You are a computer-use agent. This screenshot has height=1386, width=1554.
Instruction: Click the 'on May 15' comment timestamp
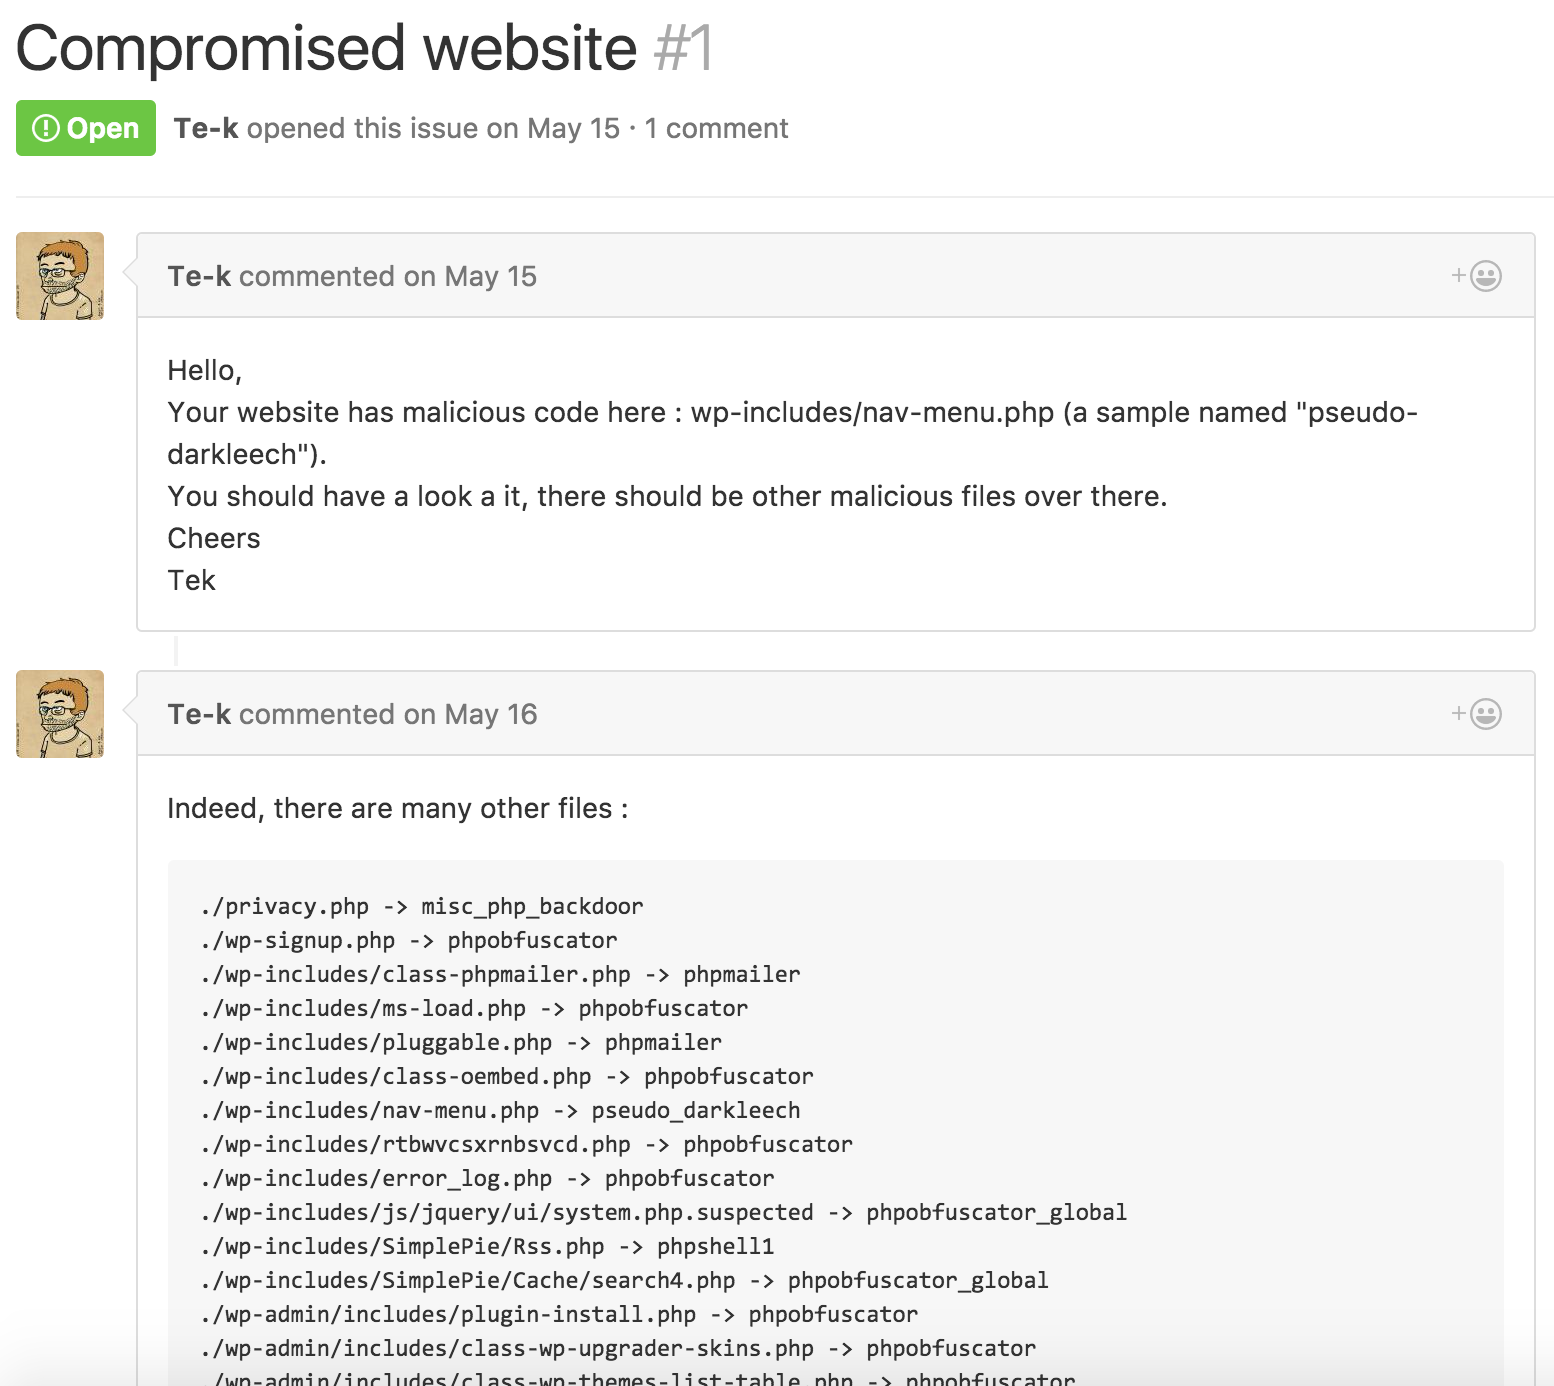[470, 276]
